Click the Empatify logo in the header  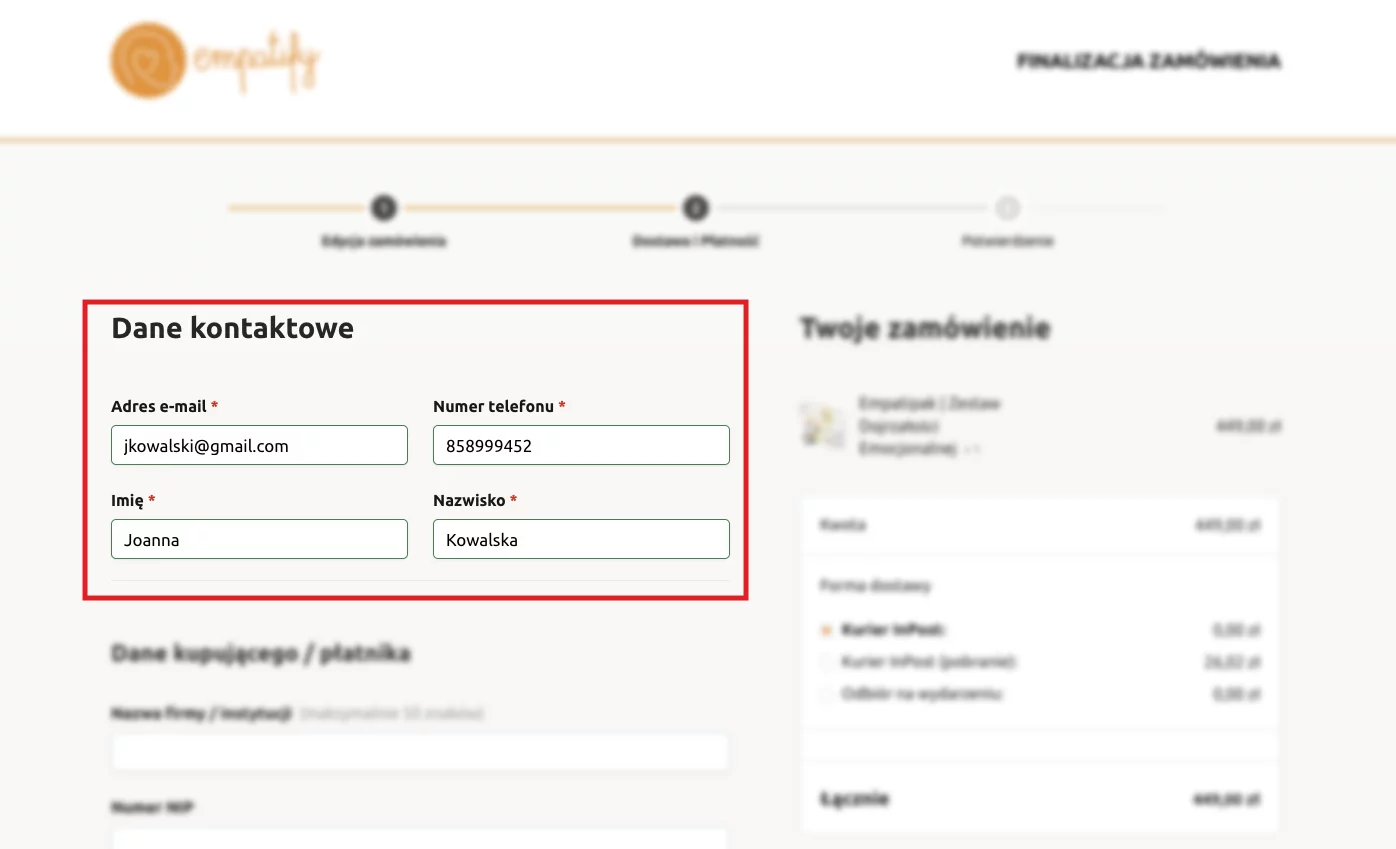[x=214, y=61]
